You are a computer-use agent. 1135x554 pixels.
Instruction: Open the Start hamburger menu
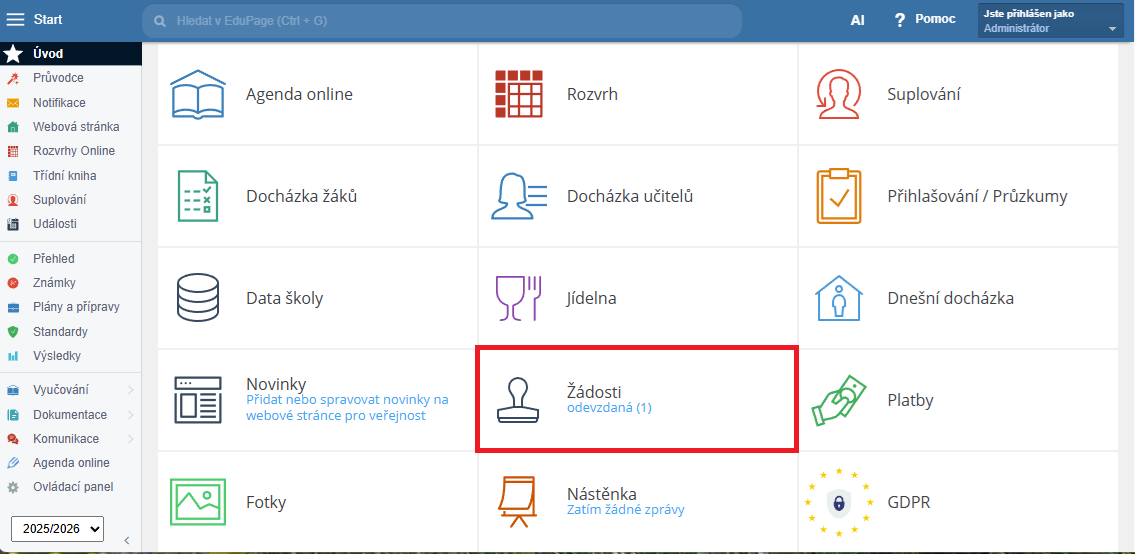15,20
